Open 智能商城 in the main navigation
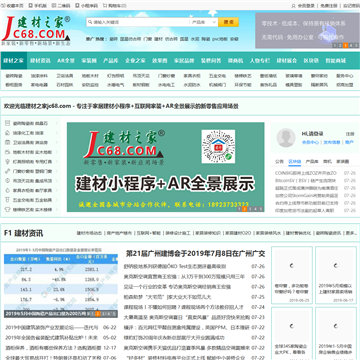The height and width of the screenshot is (360, 360). coord(336,61)
